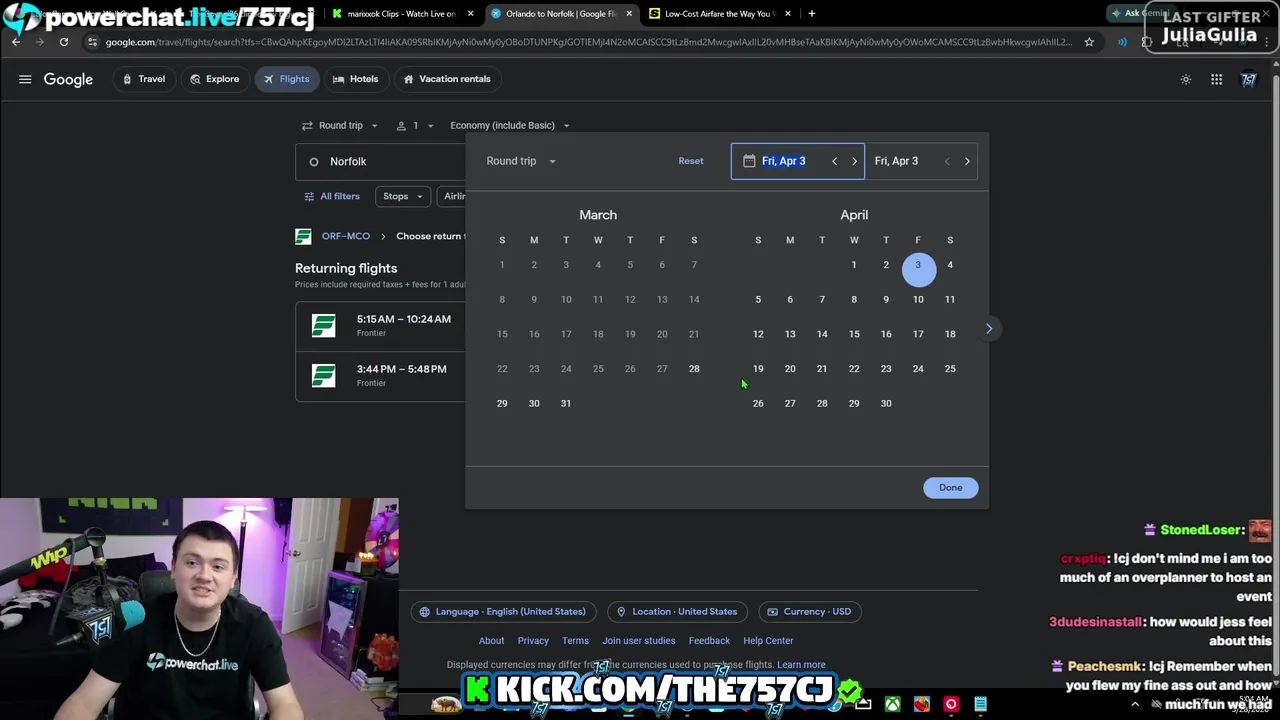
Task: Open the Vacation rentals tab
Action: pos(446,79)
